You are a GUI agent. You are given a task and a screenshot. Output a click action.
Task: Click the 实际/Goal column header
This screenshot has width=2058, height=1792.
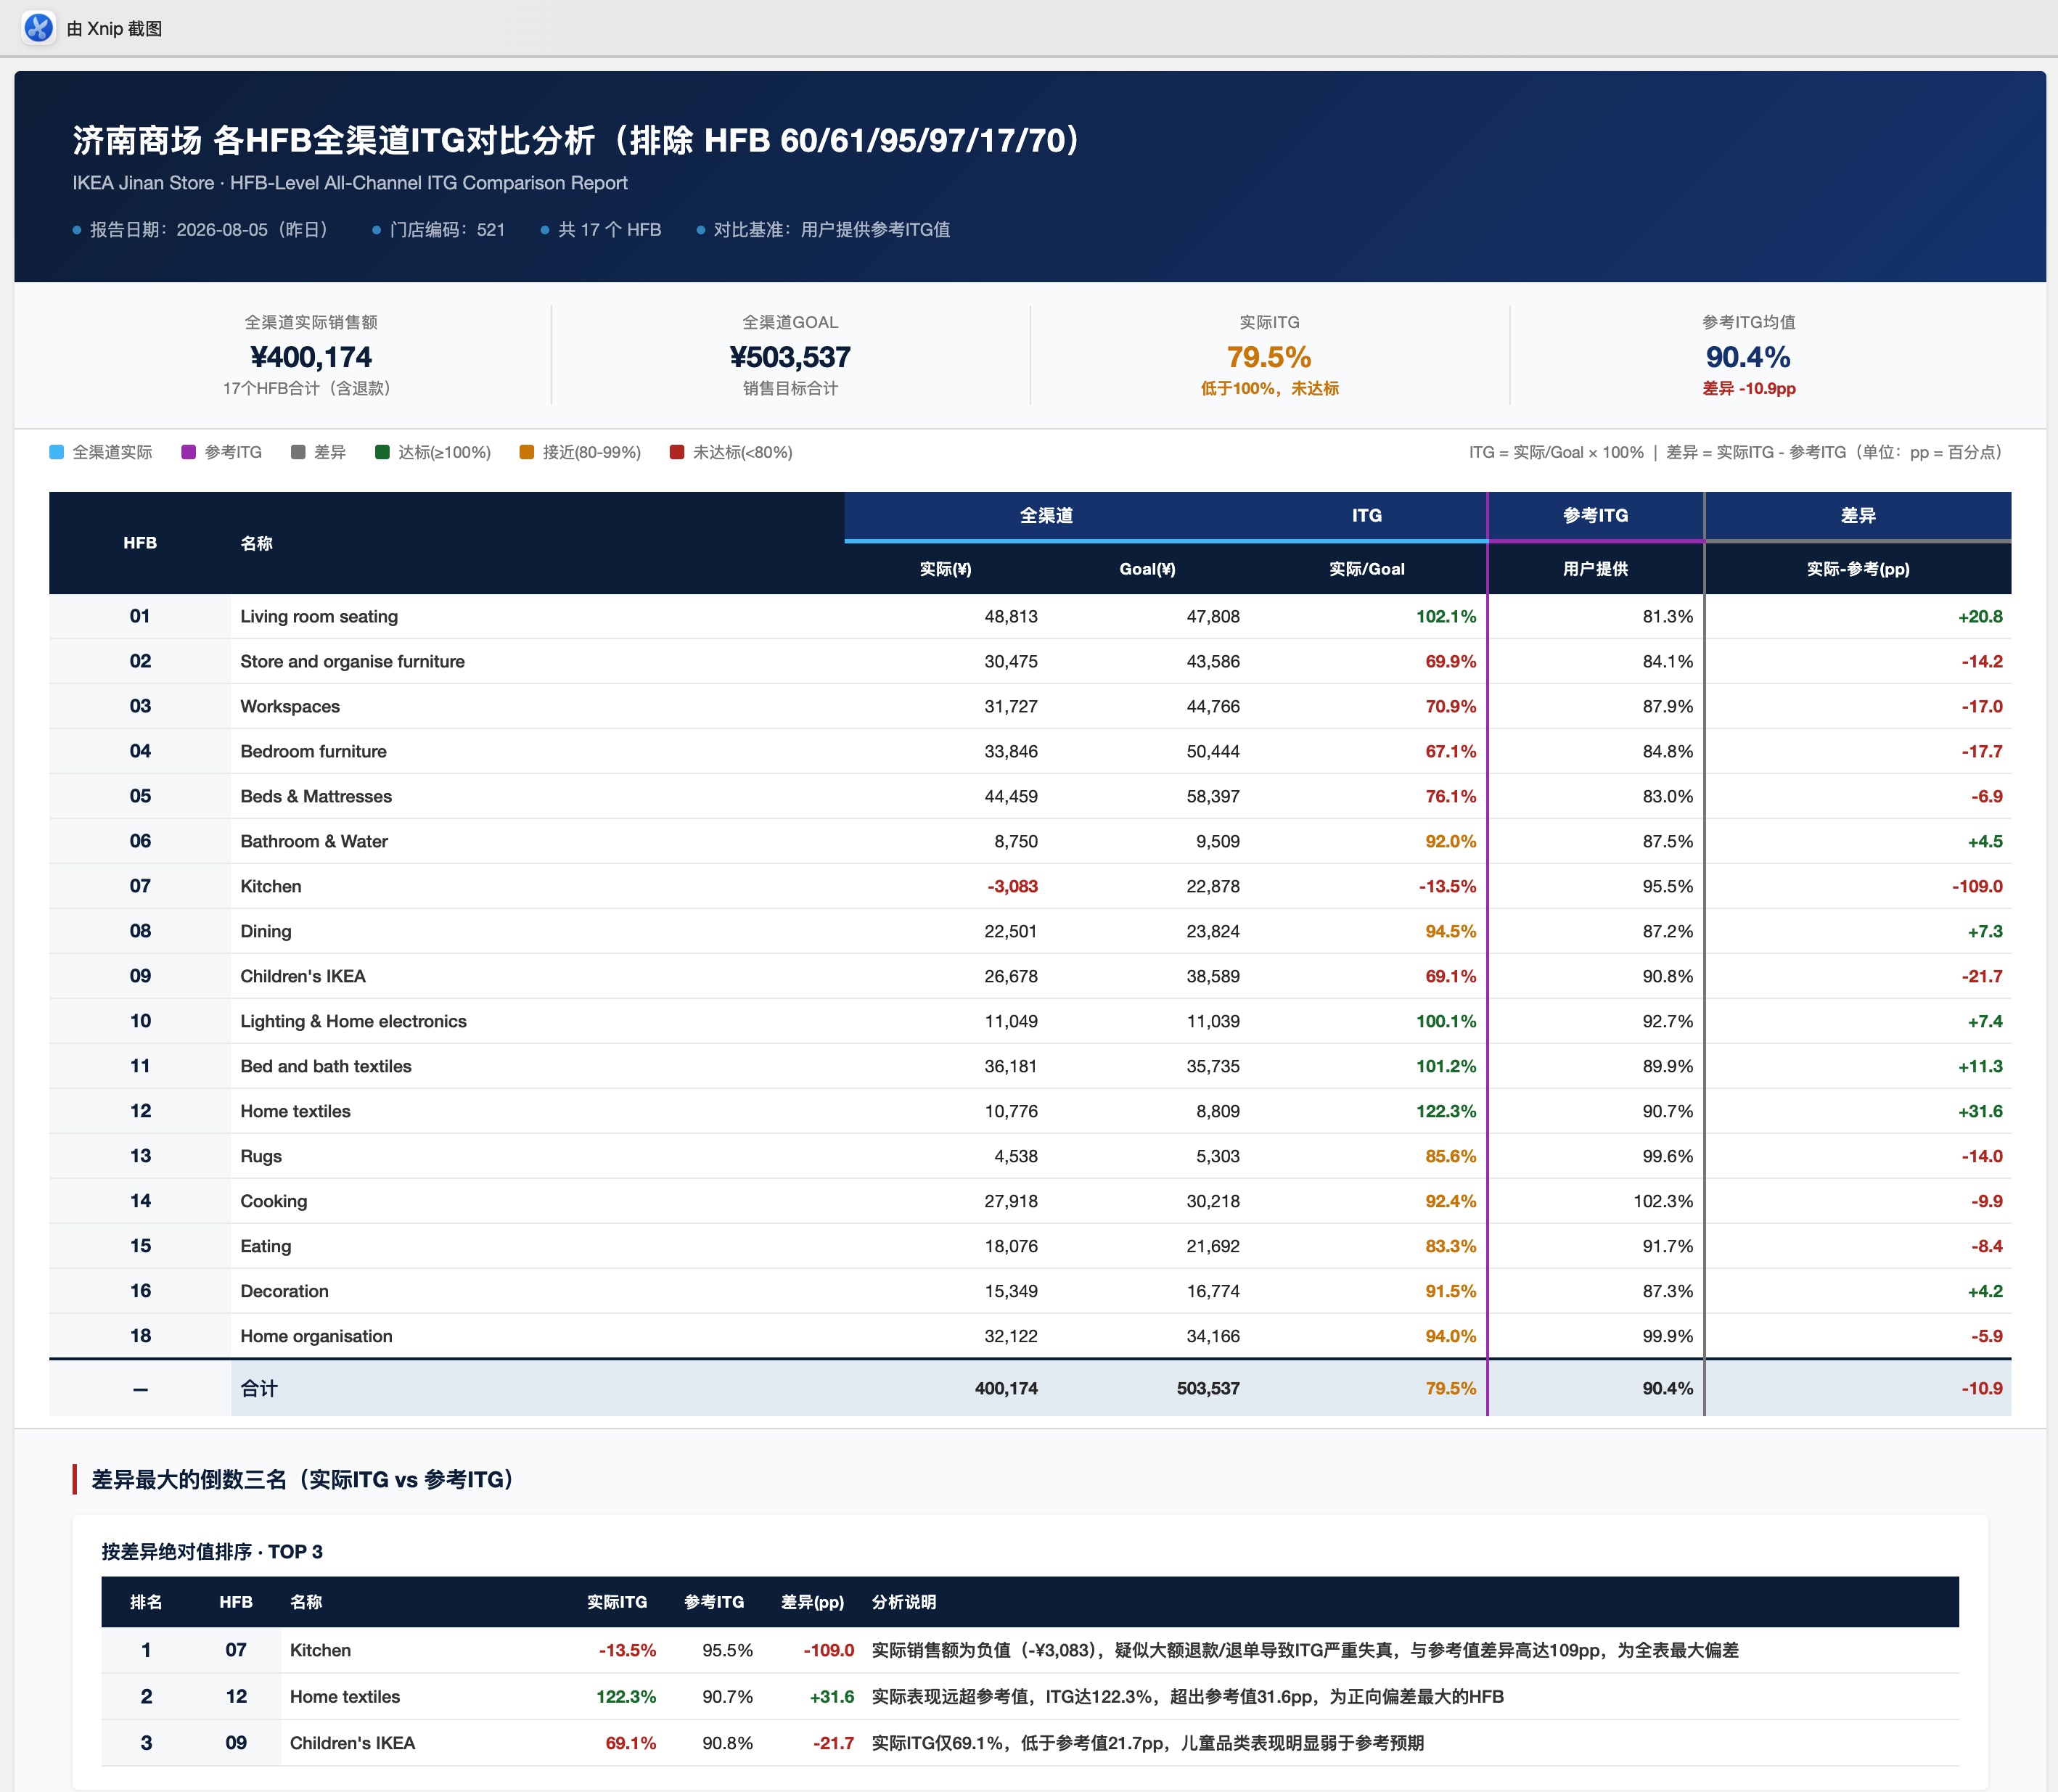click(1366, 569)
